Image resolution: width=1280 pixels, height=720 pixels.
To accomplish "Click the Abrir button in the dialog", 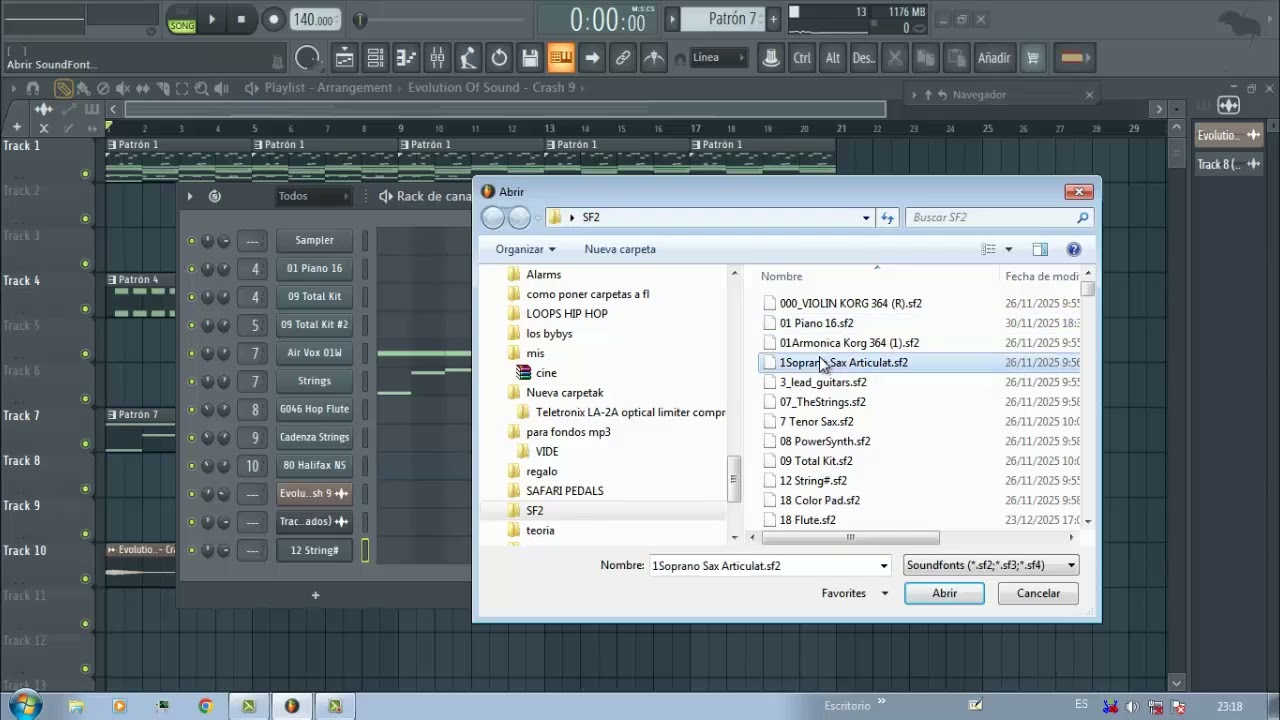I will tap(944, 593).
